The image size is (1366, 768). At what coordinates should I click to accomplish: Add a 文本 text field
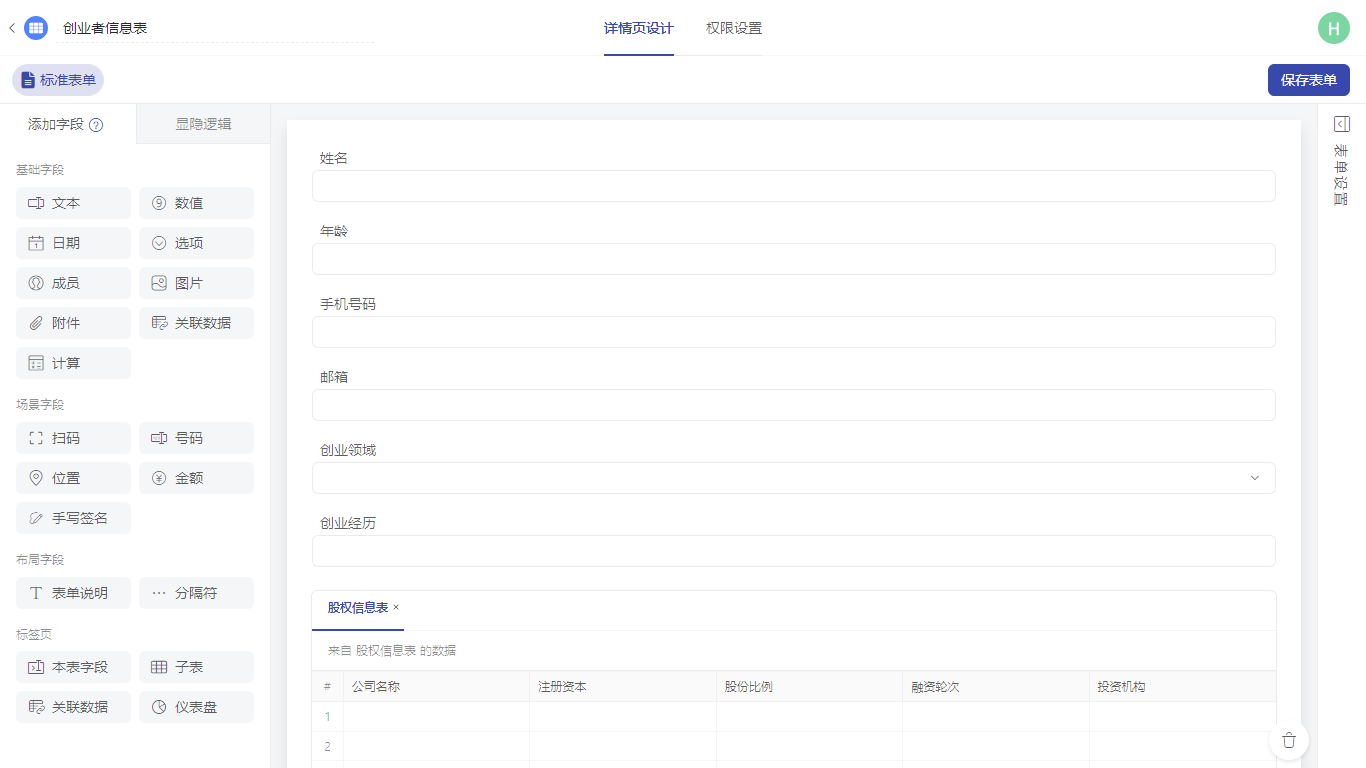tap(73, 203)
